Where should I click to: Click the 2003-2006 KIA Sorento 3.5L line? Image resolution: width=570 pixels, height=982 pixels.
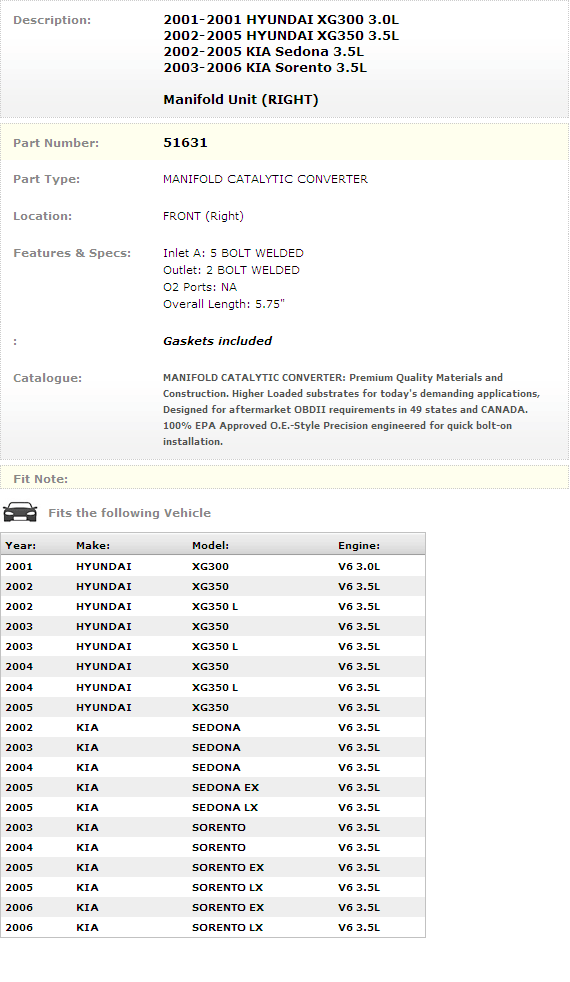pos(265,68)
